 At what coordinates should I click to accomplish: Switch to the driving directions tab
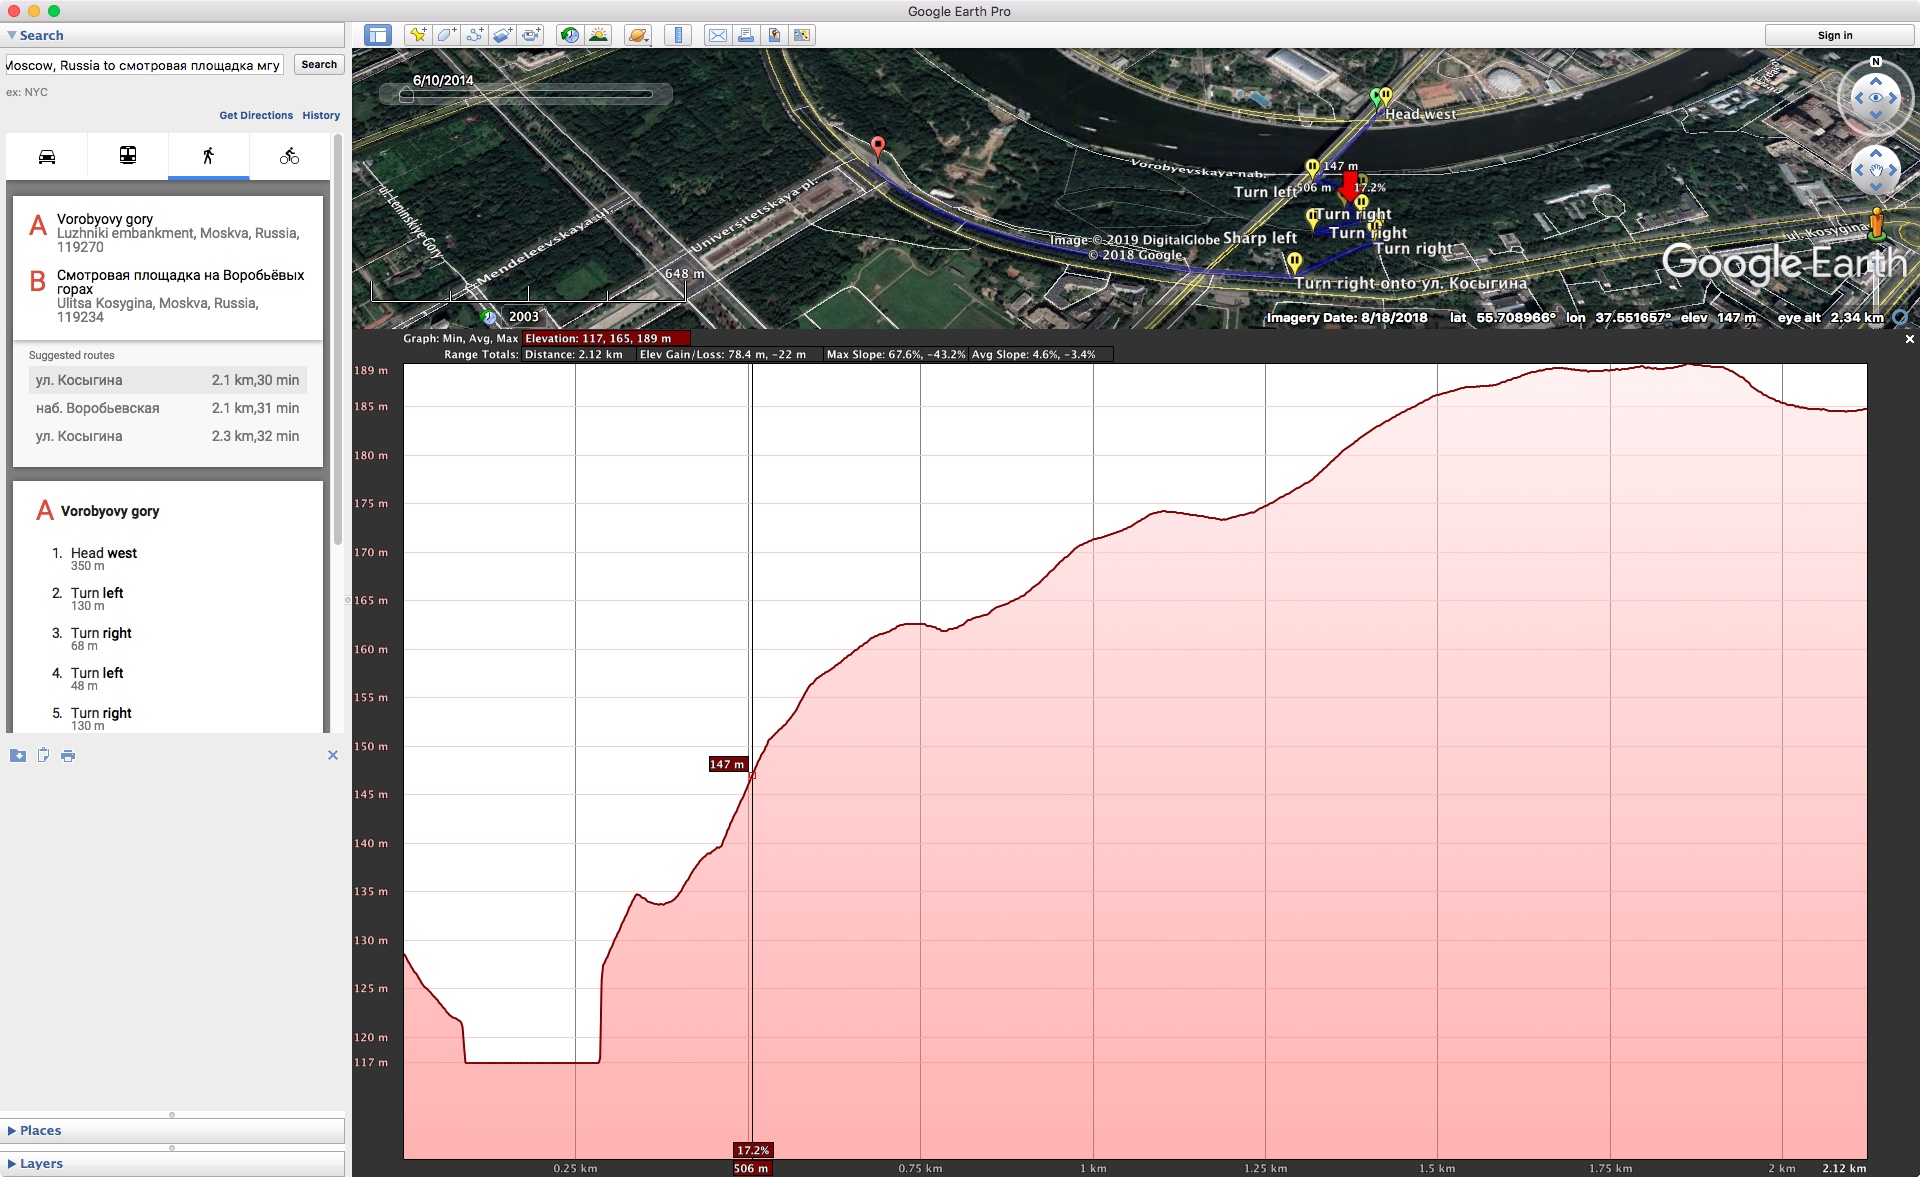pyautogui.click(x=47, y=156)
